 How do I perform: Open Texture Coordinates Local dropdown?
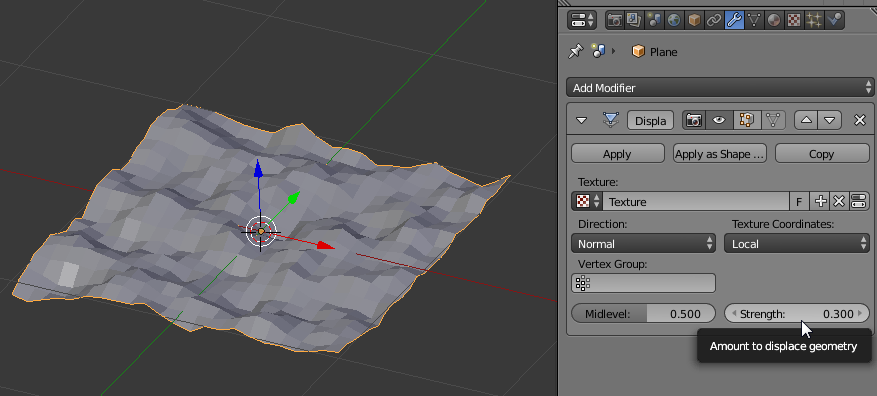(x=797, y=243)
